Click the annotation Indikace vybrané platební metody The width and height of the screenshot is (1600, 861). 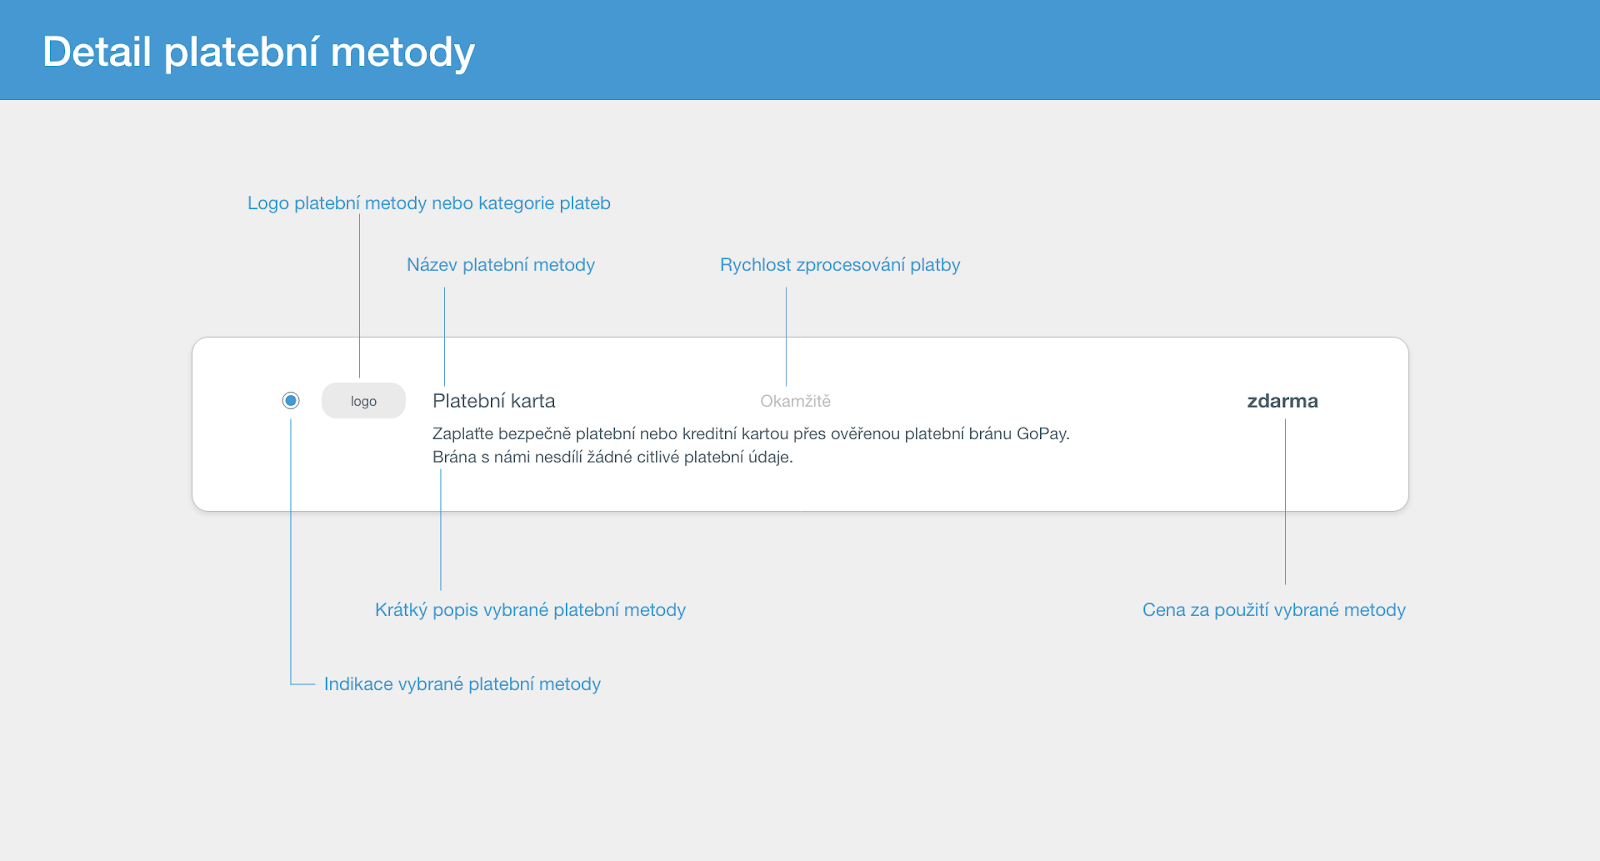pyautogui.click(x=462, y=684)
